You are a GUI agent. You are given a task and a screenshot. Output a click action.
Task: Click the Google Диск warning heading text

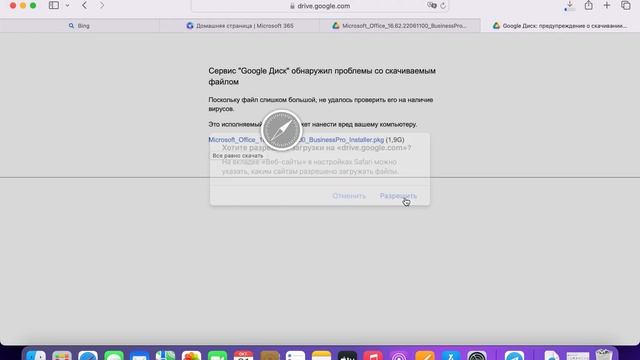click(x=322, y=76)
